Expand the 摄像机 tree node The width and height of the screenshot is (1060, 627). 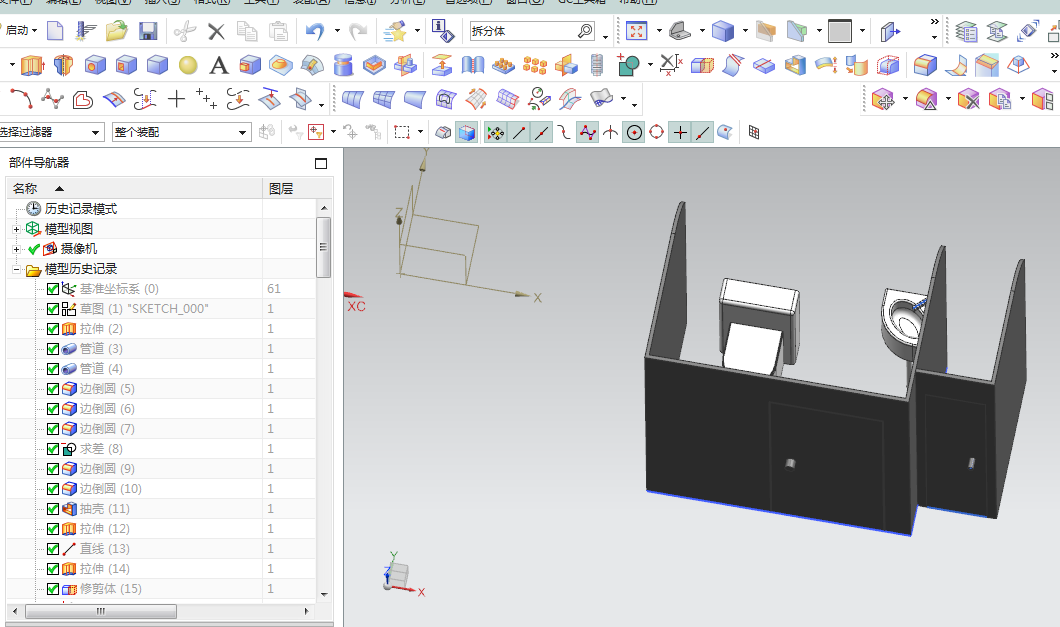click(x=16, y=250)
